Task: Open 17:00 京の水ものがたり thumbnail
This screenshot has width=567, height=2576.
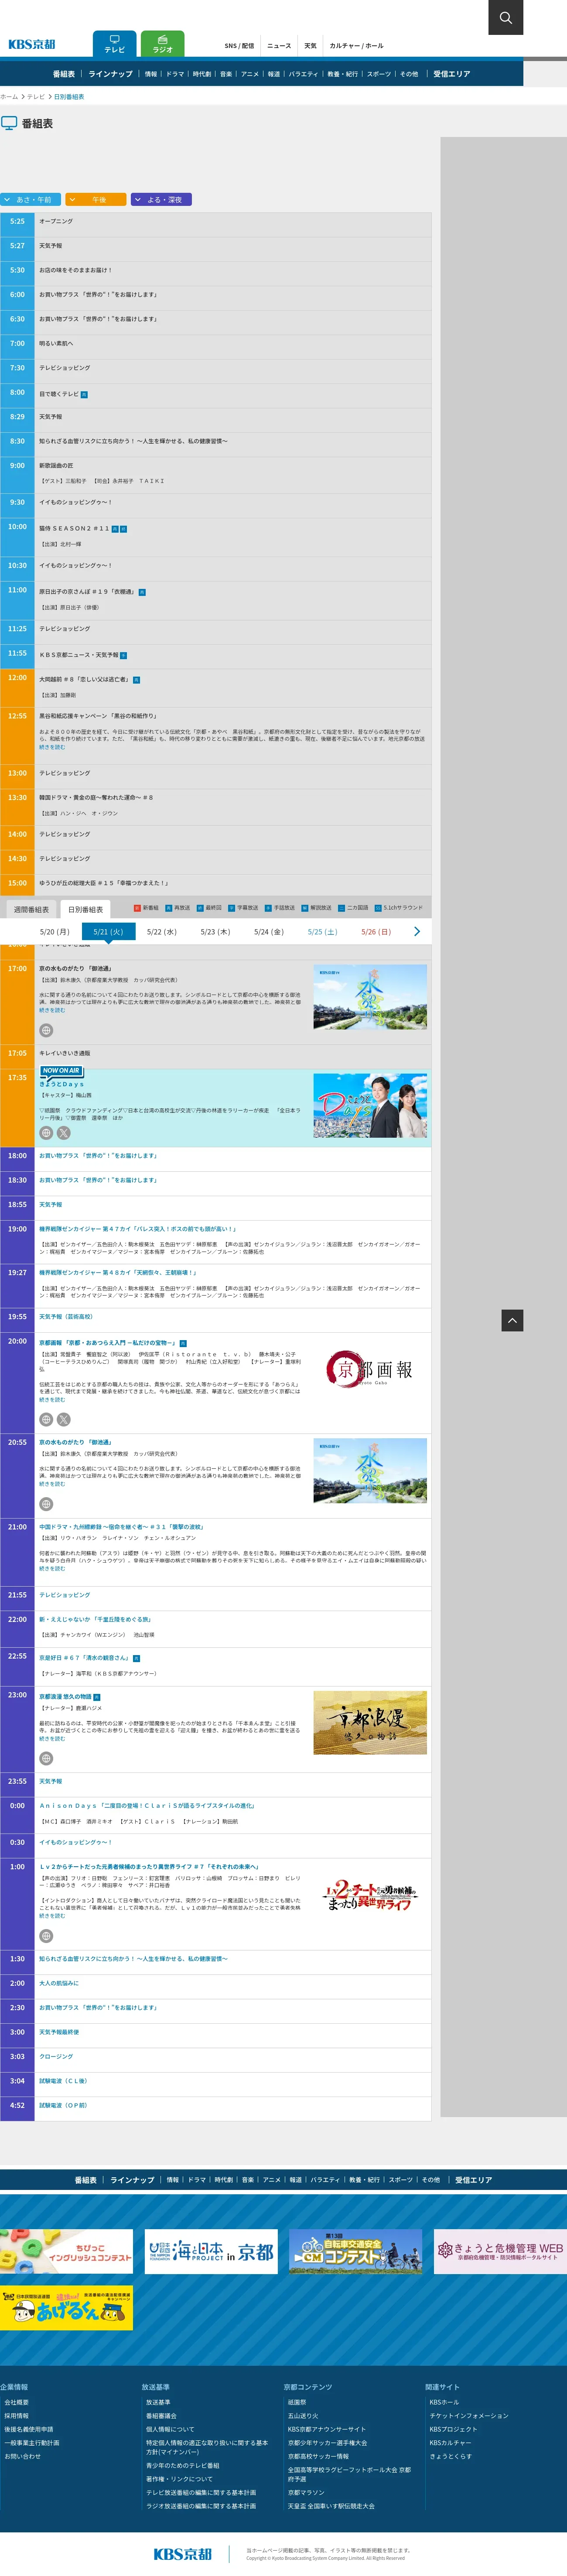Action: (x=370, y=997)
